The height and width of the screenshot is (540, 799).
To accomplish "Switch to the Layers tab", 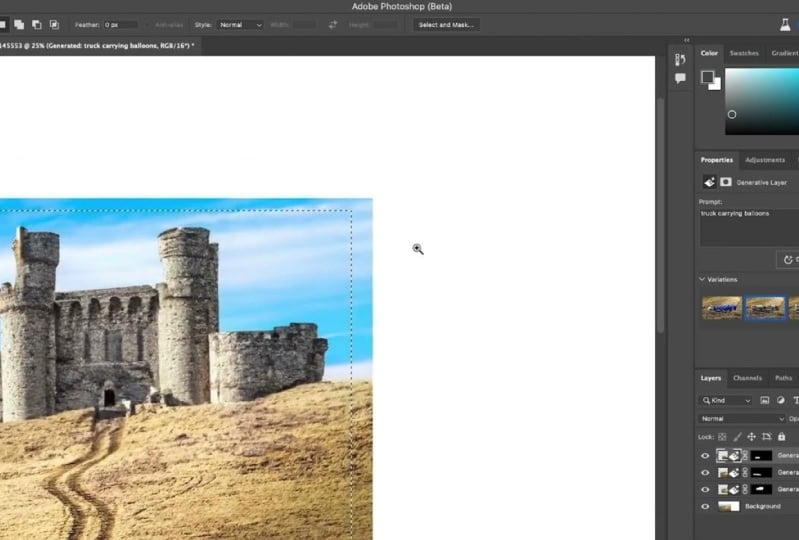I will tap(710, 378).
